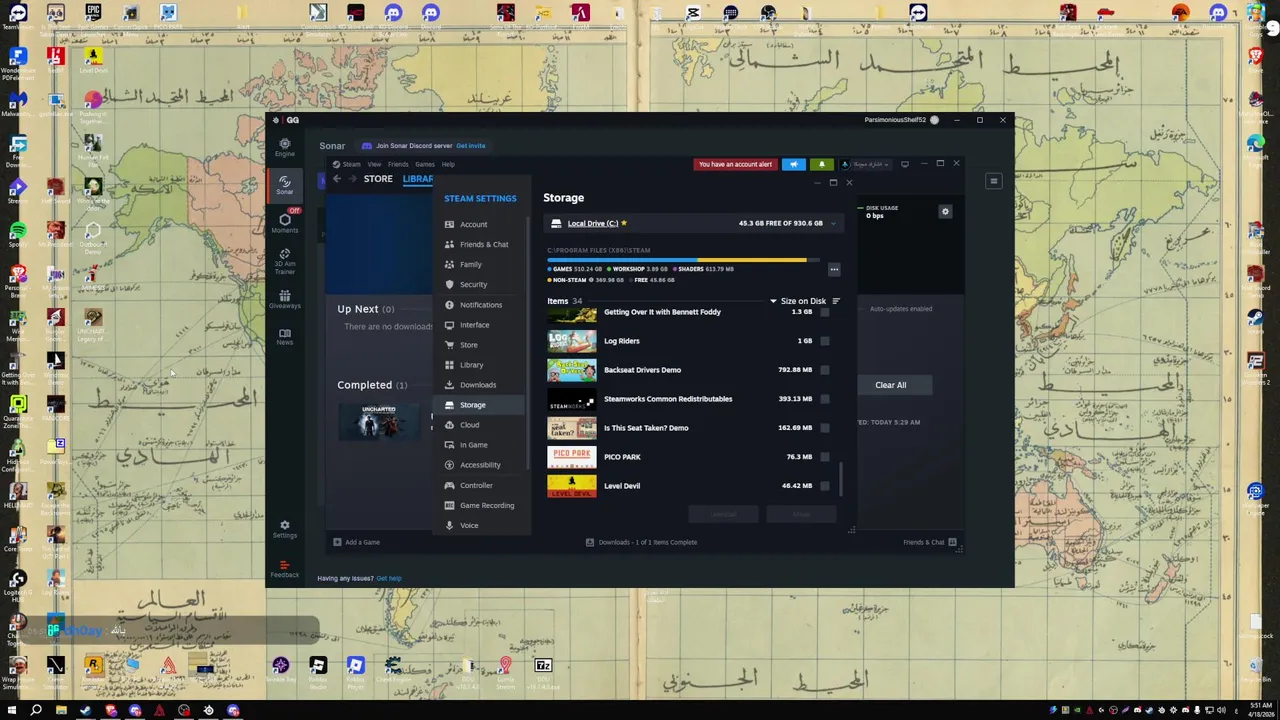Check the Backseat Drivers Demo checkbox

(x=824, y=370)
